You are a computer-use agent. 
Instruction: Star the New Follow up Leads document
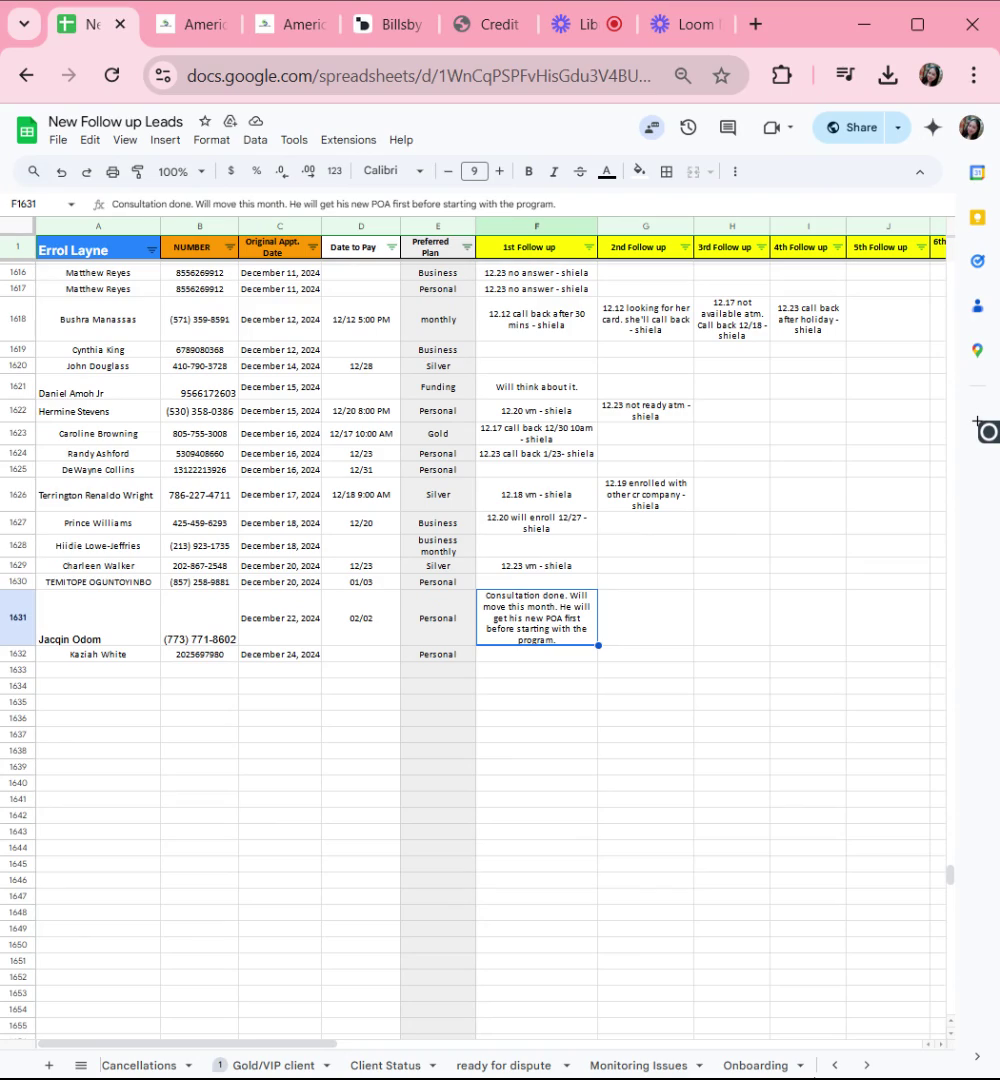(205, 121)
